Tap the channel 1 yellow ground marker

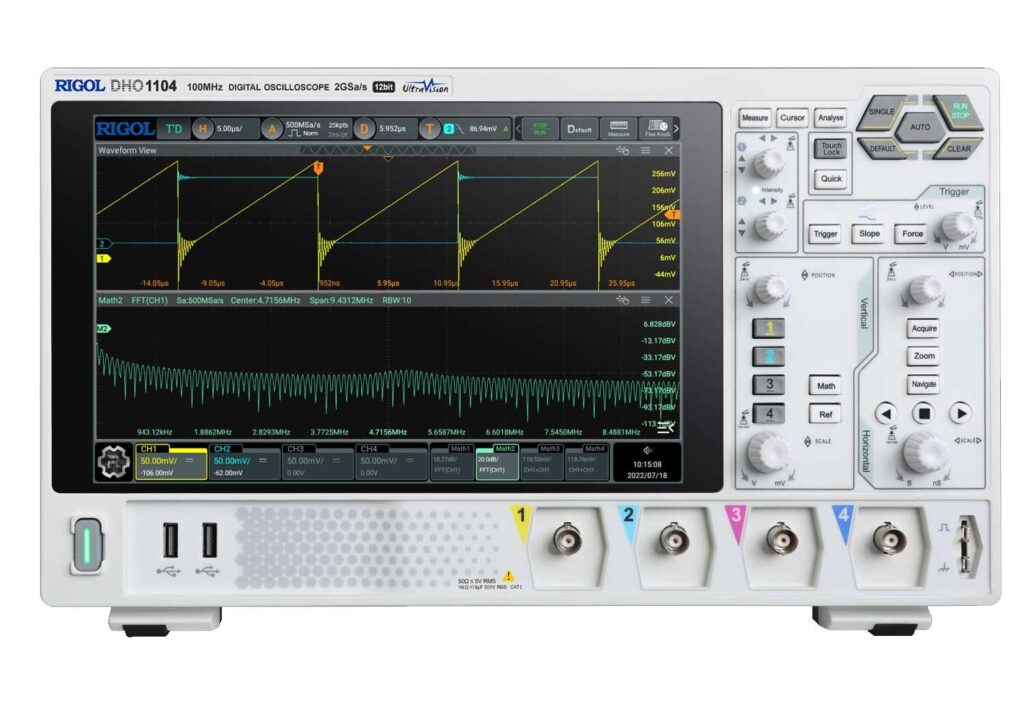tap(103, 259)
